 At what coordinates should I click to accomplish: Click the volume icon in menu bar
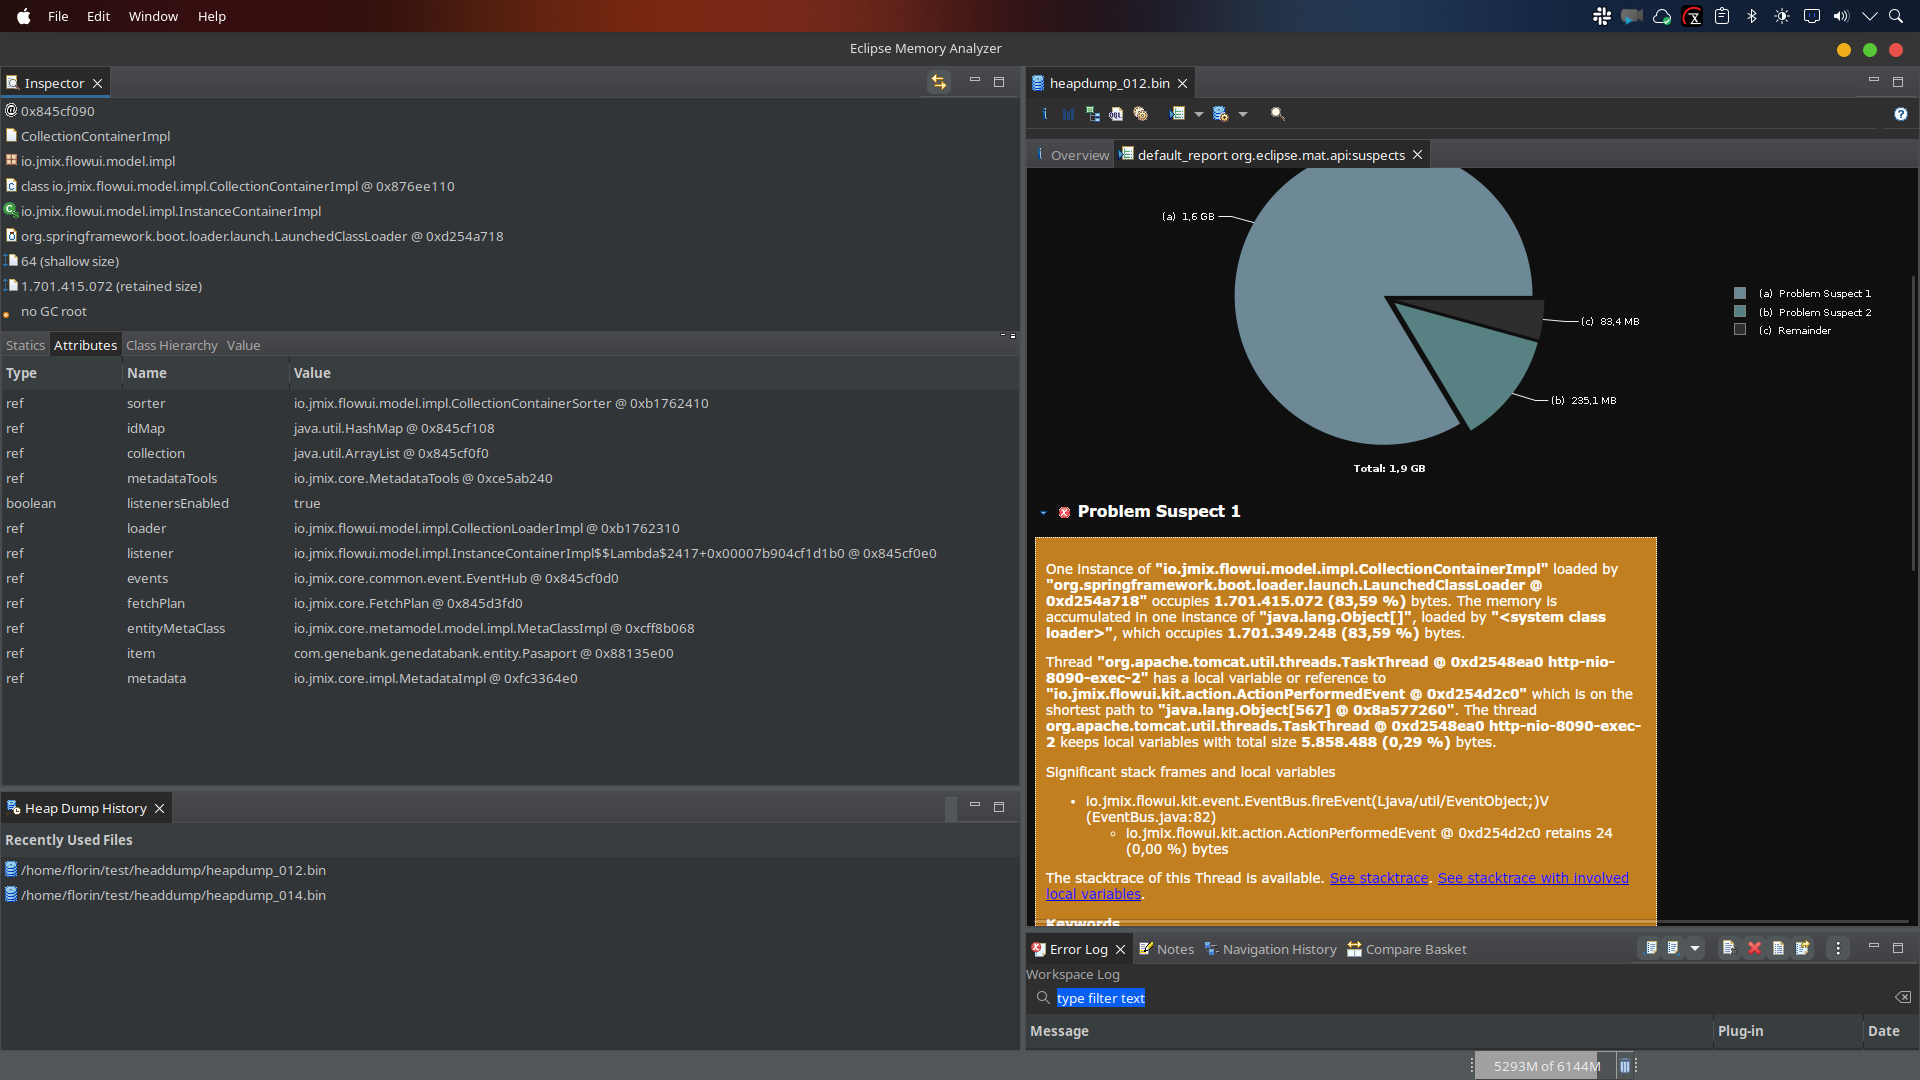coord(1841,16)
